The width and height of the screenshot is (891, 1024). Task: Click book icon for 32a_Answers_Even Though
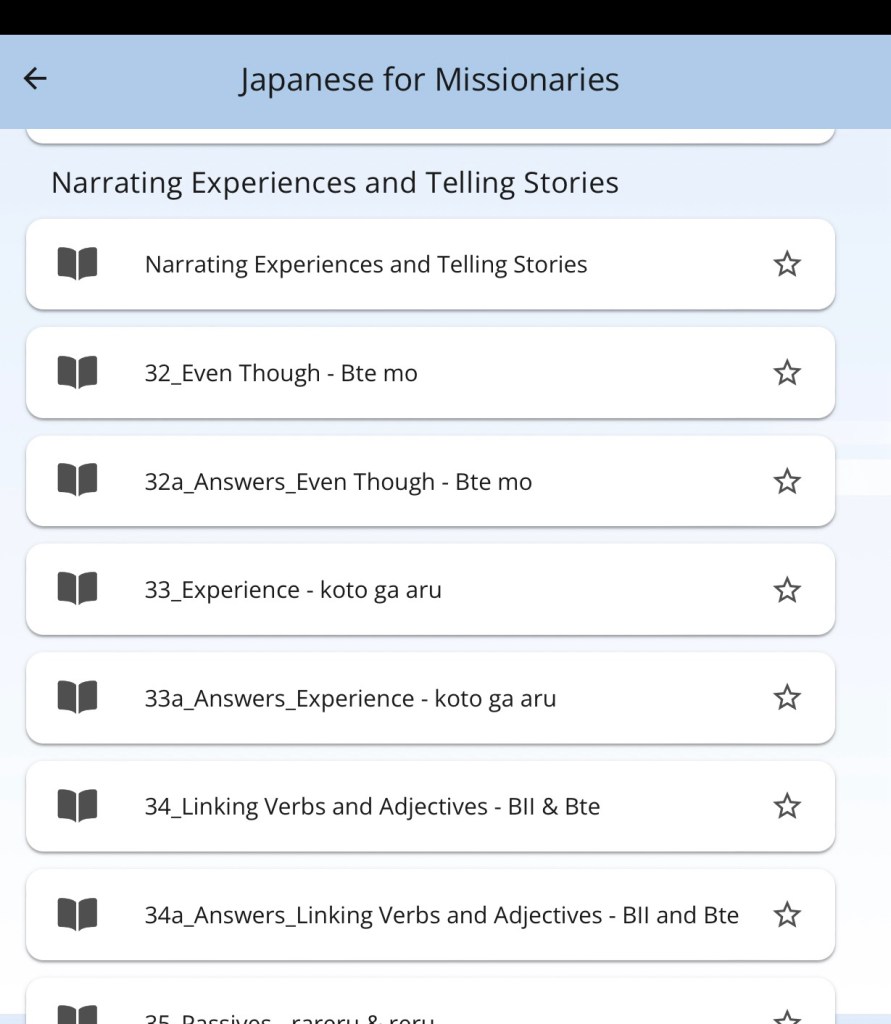click(x=77, y=481)
